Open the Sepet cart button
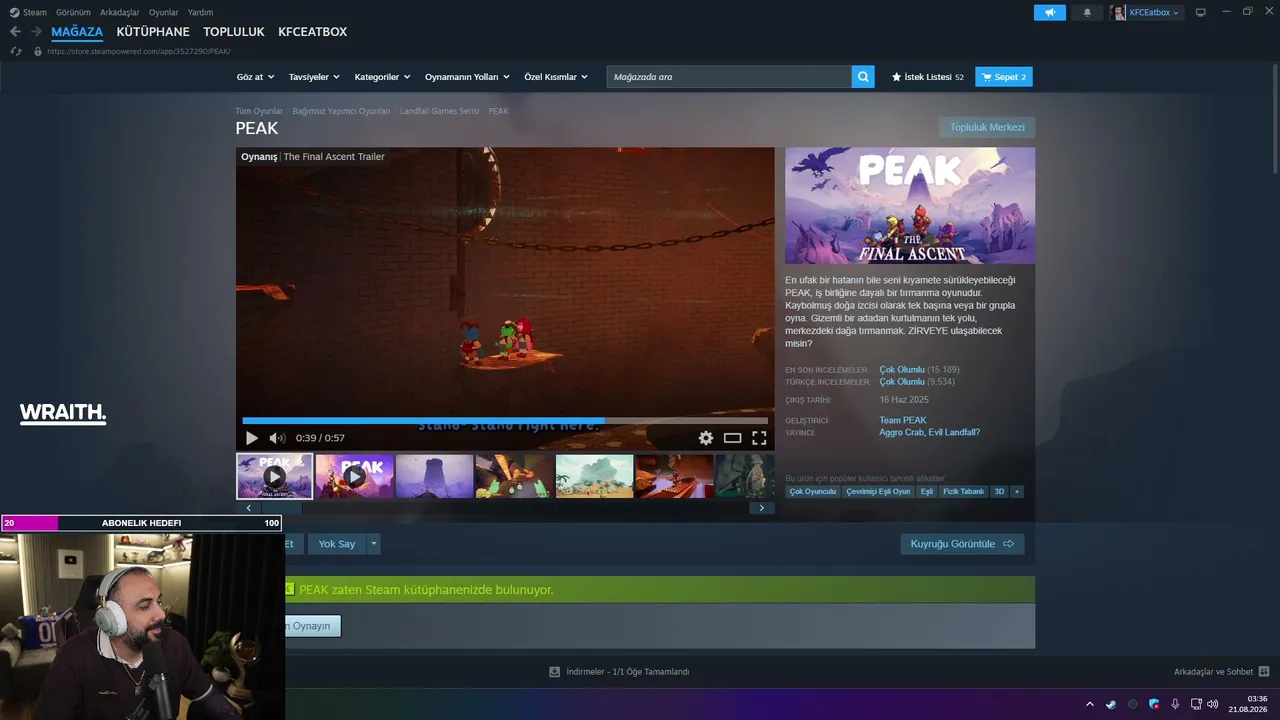The width and height of the screenshot is (1280, 720). coord(1004,77)
